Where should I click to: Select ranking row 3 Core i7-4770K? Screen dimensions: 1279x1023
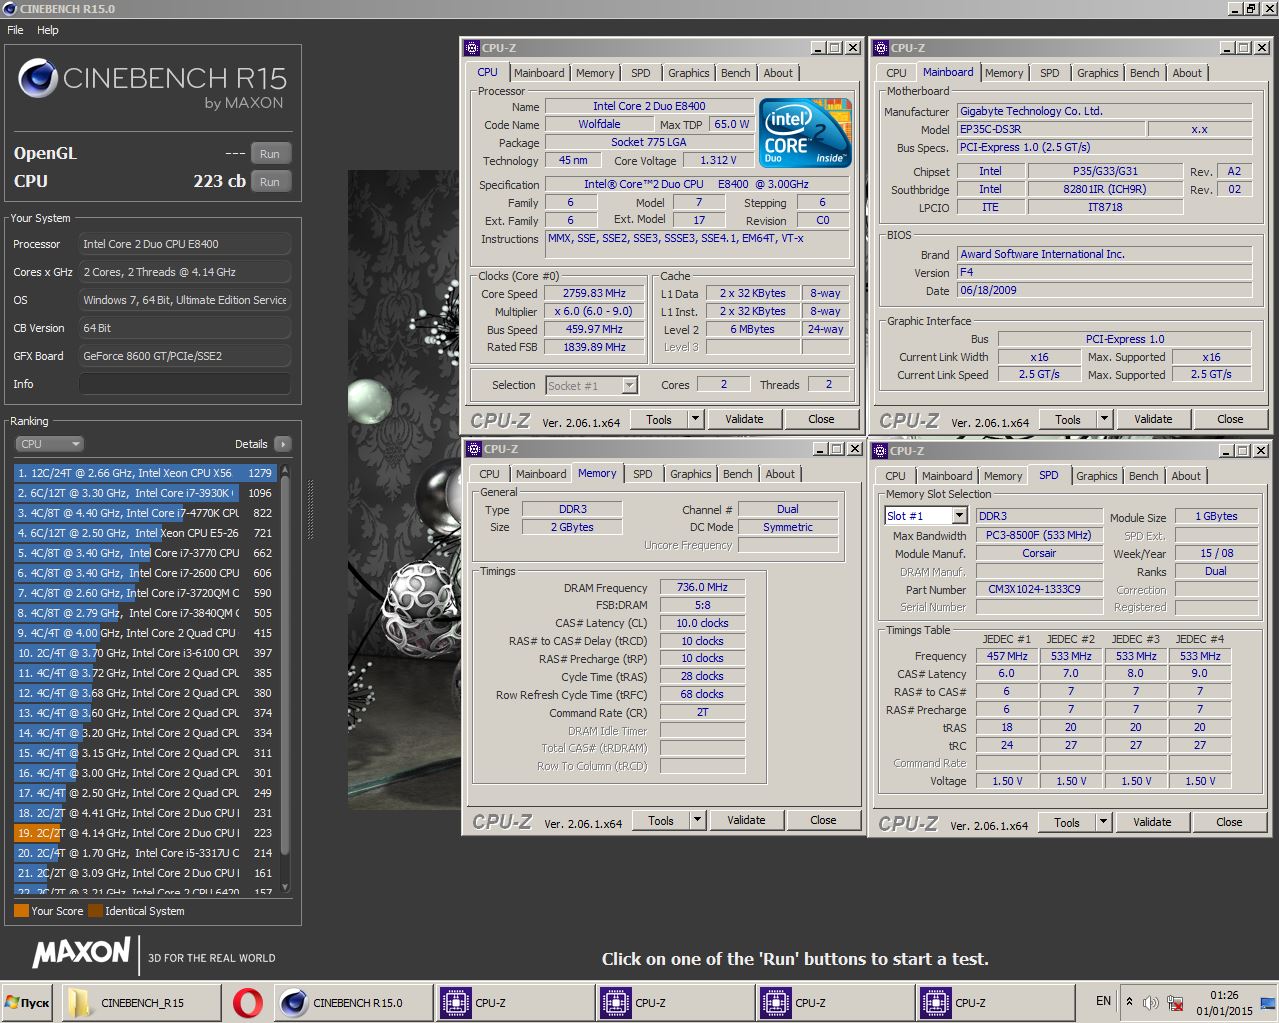tap(145, 513)
